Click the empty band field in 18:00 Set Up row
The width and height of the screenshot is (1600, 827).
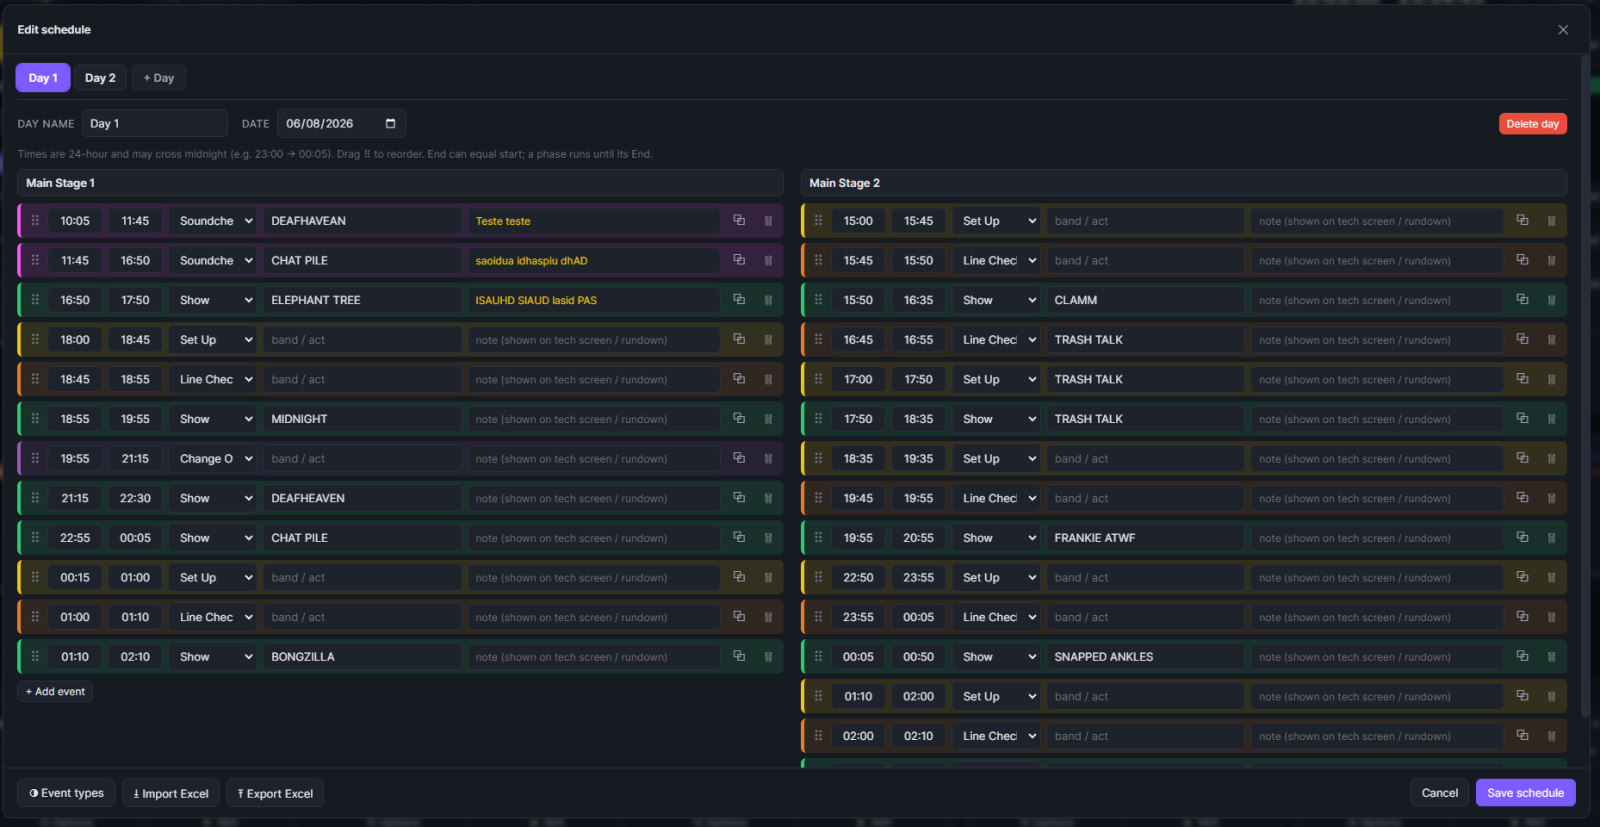[362, 340]
